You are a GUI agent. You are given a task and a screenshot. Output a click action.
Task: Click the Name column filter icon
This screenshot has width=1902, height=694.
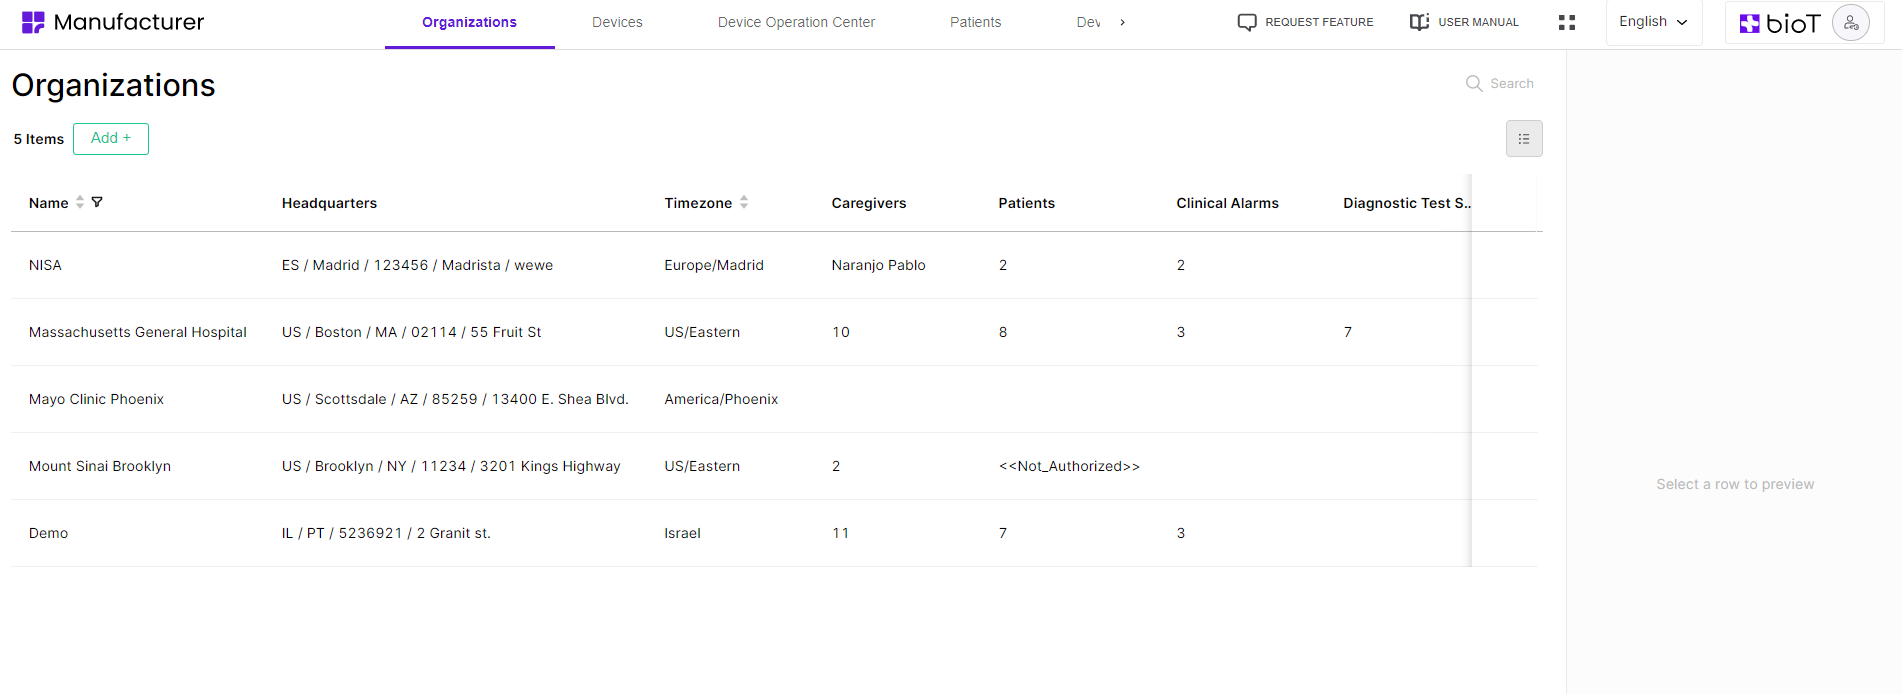coord(97,202)
